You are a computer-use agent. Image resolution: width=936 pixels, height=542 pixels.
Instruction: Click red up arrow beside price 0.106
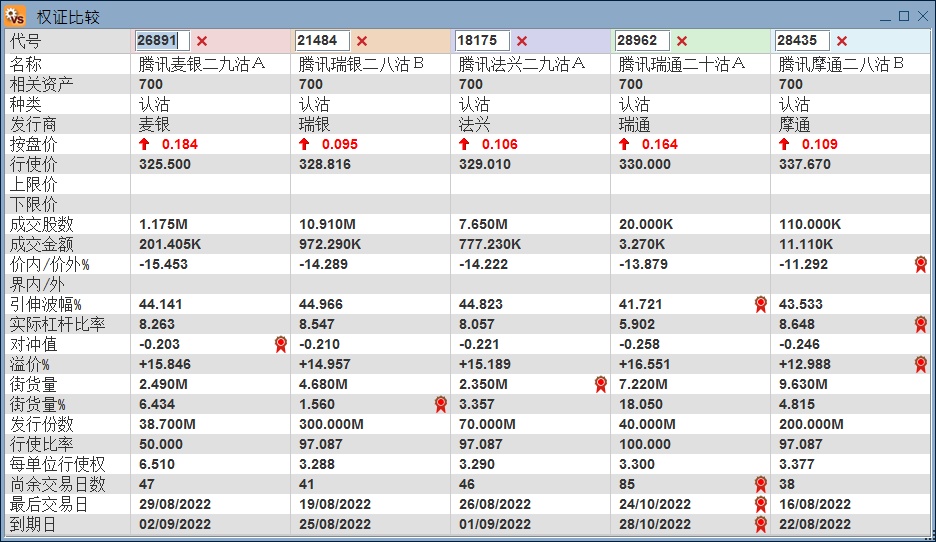coord(464,144)
